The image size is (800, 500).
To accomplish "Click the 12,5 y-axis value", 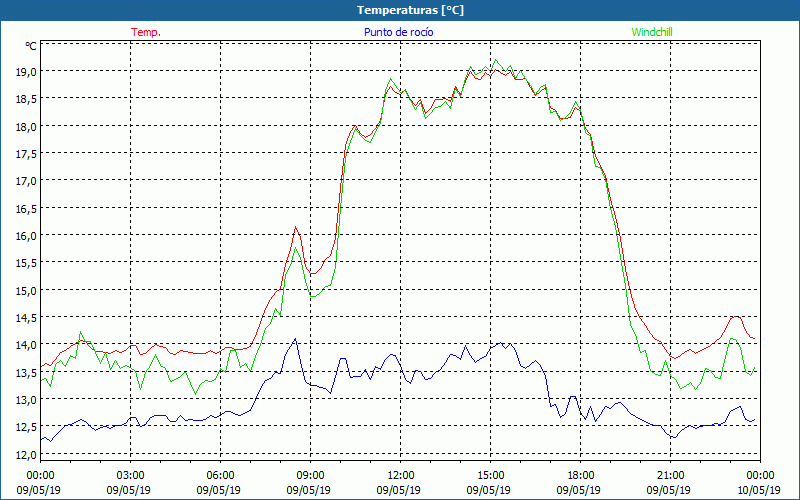I will [26, 427].
